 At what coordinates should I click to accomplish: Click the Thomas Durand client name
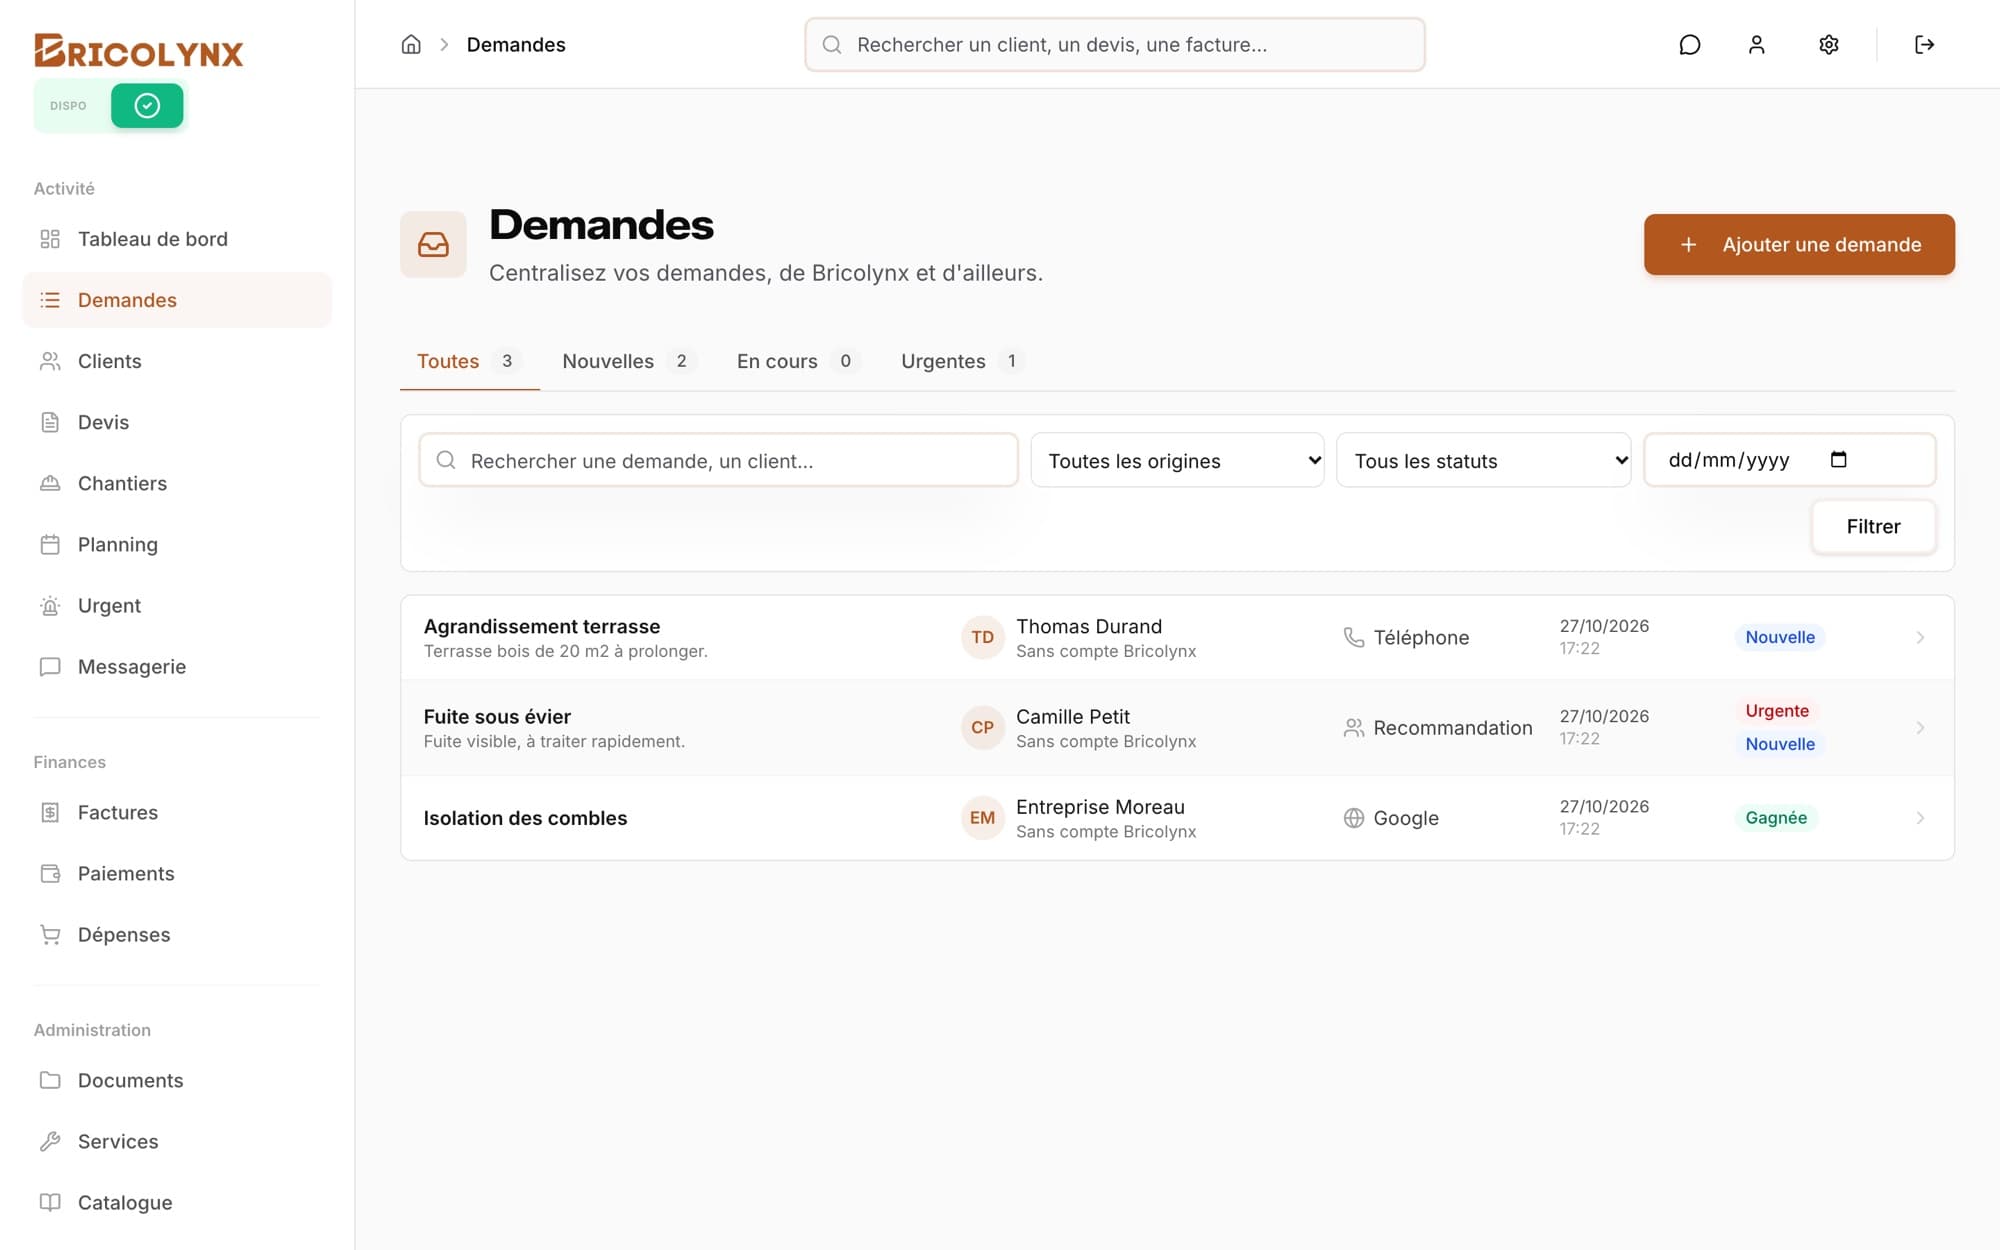click(x=1089, y=626)
